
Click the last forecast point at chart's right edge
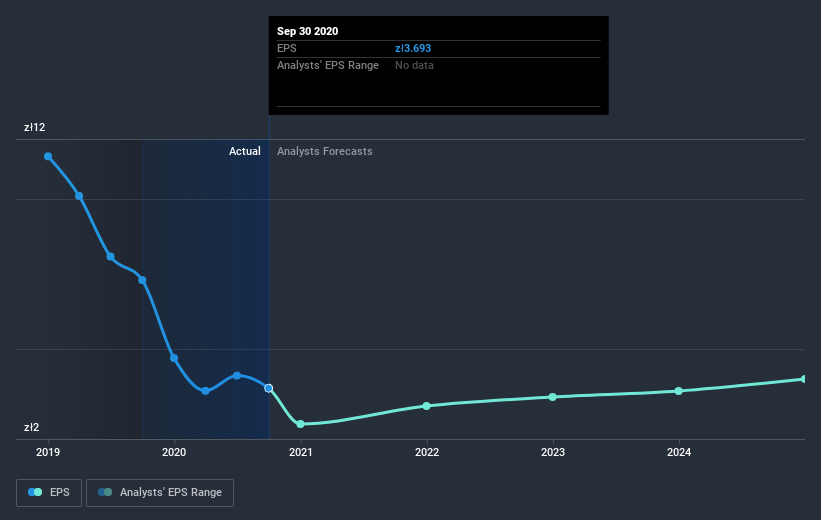click(803, 379)
